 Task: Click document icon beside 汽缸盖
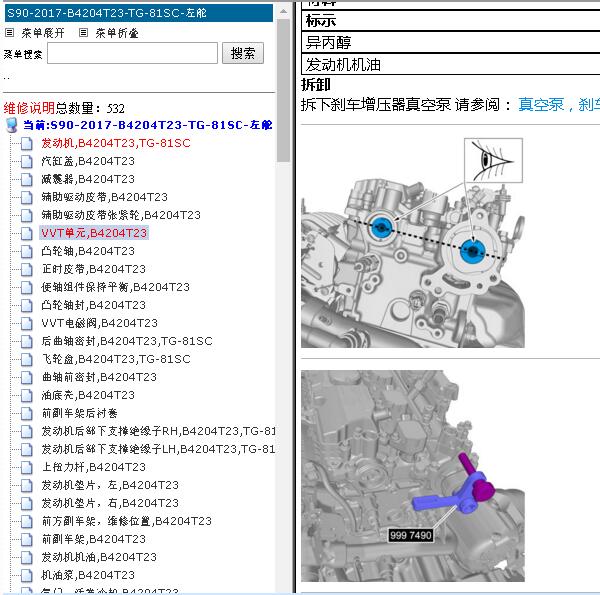(x=26, y=161)
